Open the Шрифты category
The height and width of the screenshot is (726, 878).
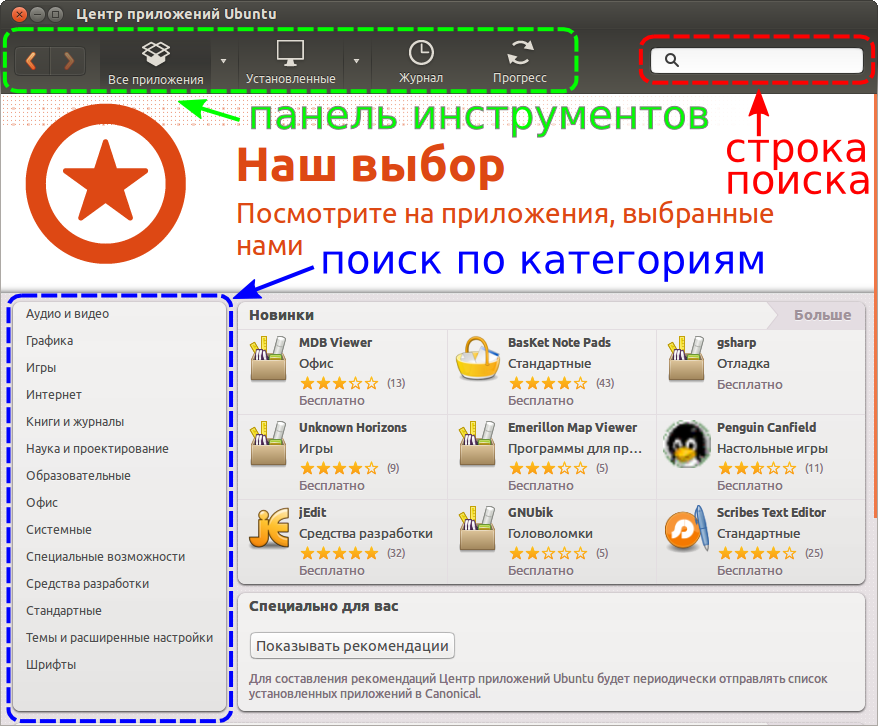(51, 665)
